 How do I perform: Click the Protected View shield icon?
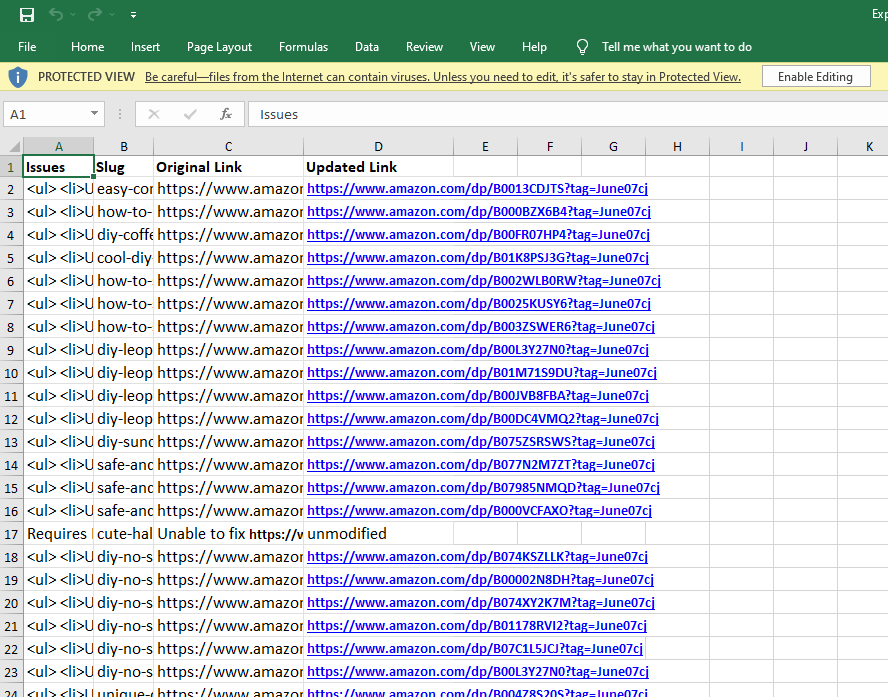pyautogui.click(x=18, y=76)
